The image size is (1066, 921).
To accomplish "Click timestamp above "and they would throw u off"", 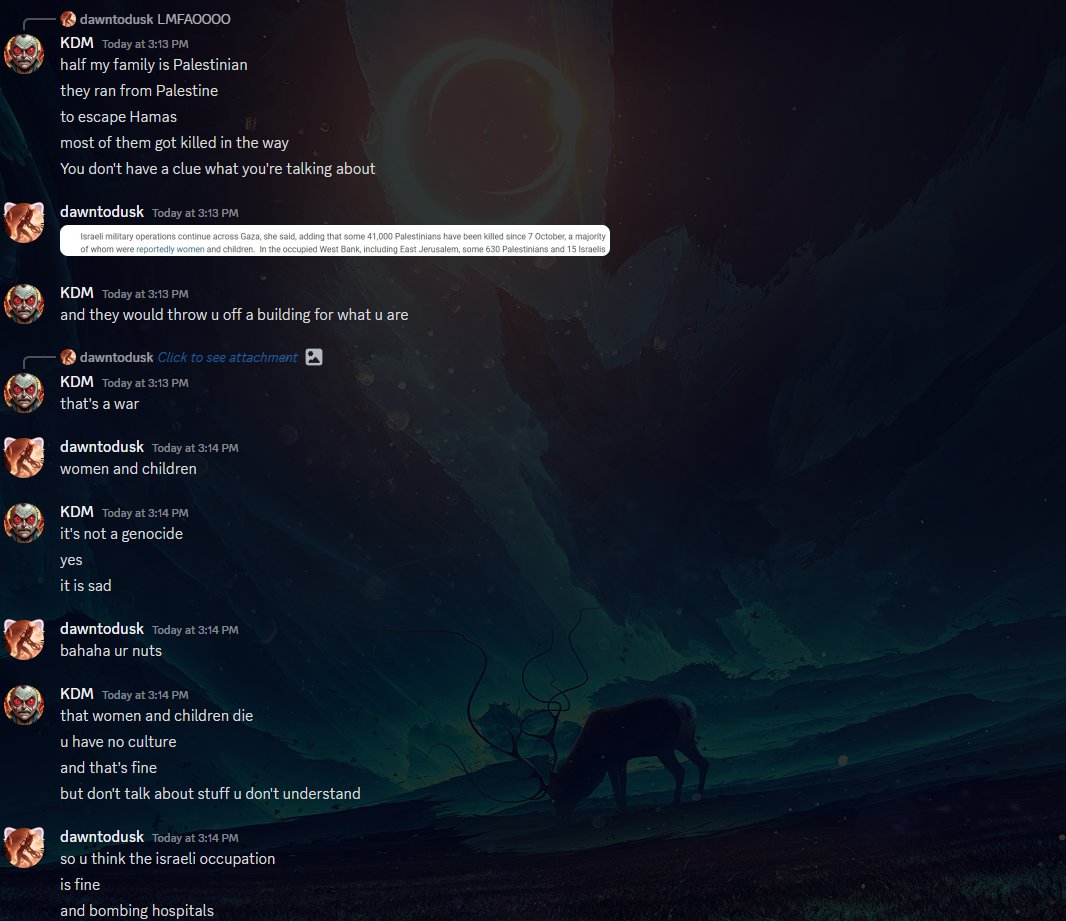I will click(145, 294).
